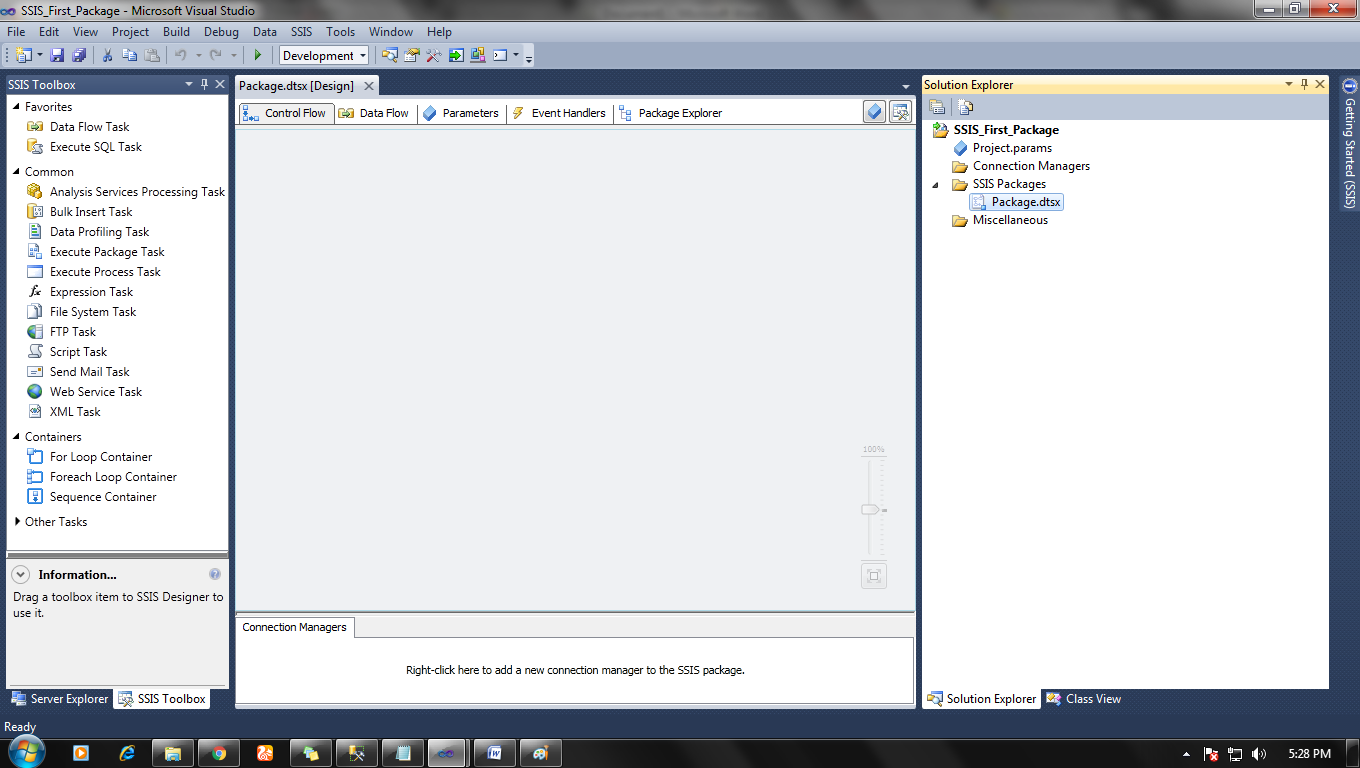Image resolution: width=1360 pixels, height=768 pixels.
Task: Select Connection Managers folder in Solution Explorer
Action: [1021, 166]
